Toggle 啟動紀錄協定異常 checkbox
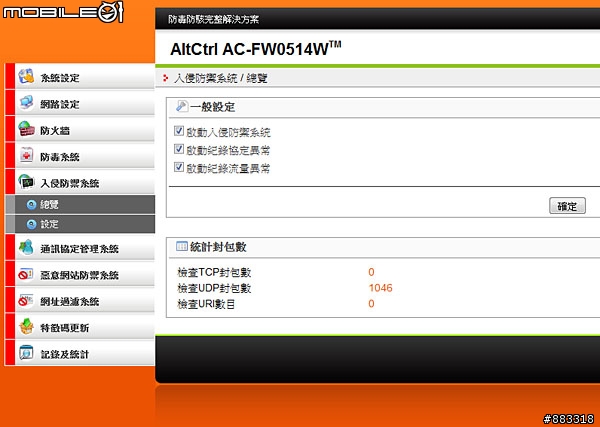 pos(179,149)
